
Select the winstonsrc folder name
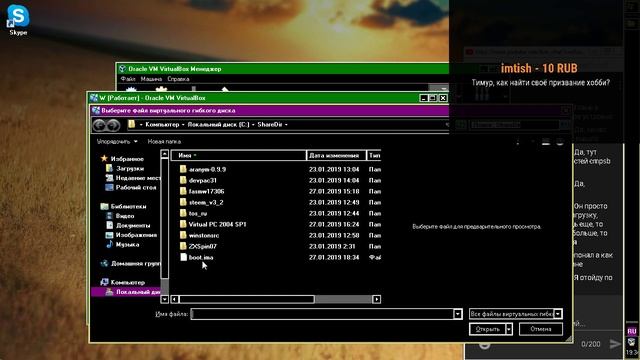pyautogui.click(x=204, y=235)
